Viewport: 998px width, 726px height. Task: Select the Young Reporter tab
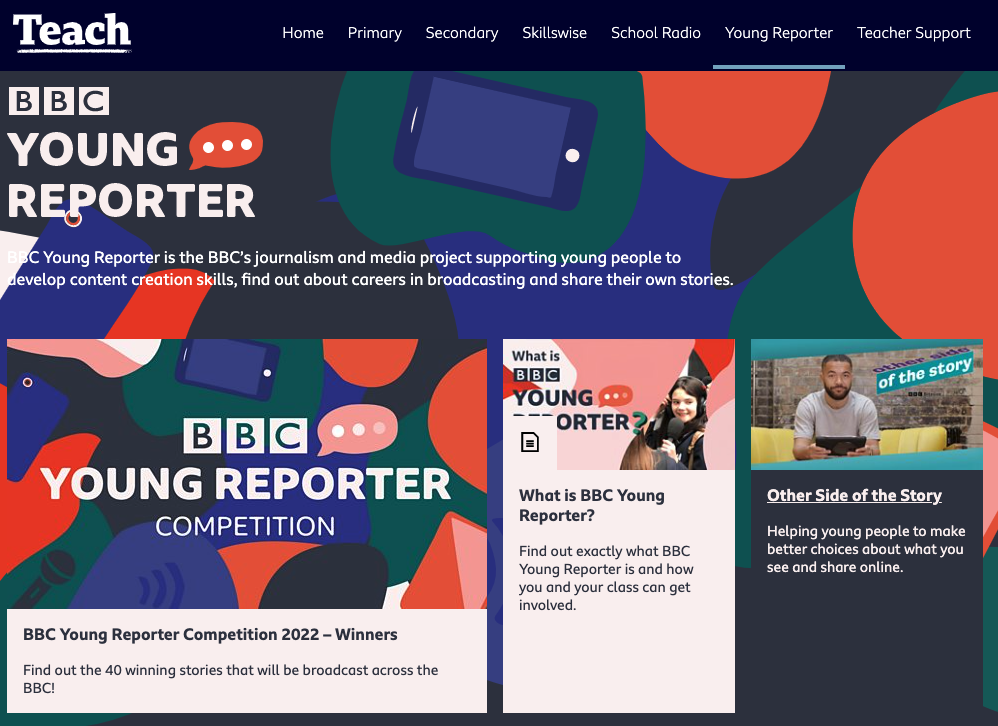[x=778, y=33]
